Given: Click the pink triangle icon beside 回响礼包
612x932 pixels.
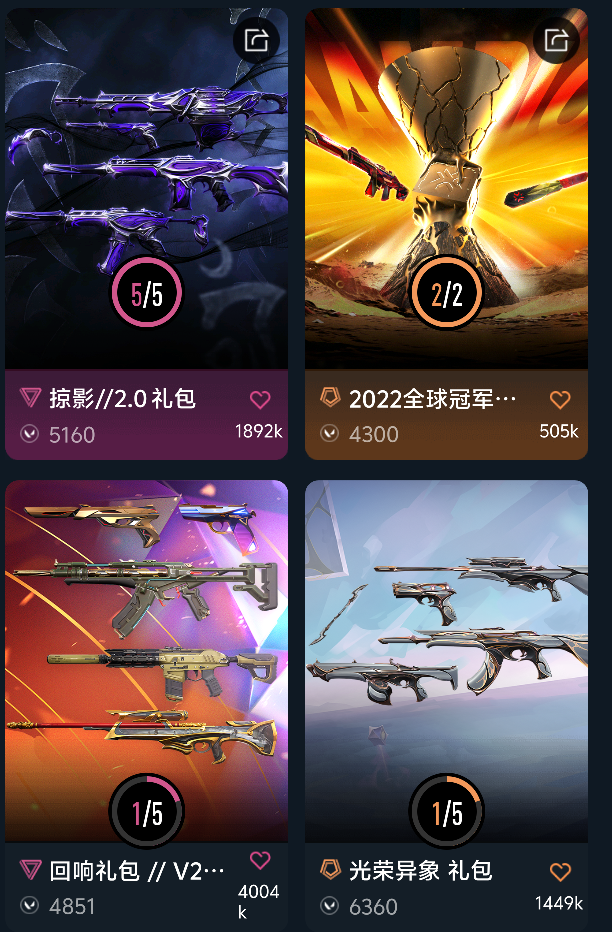Looking at the screenshot, I should [30, 869].
